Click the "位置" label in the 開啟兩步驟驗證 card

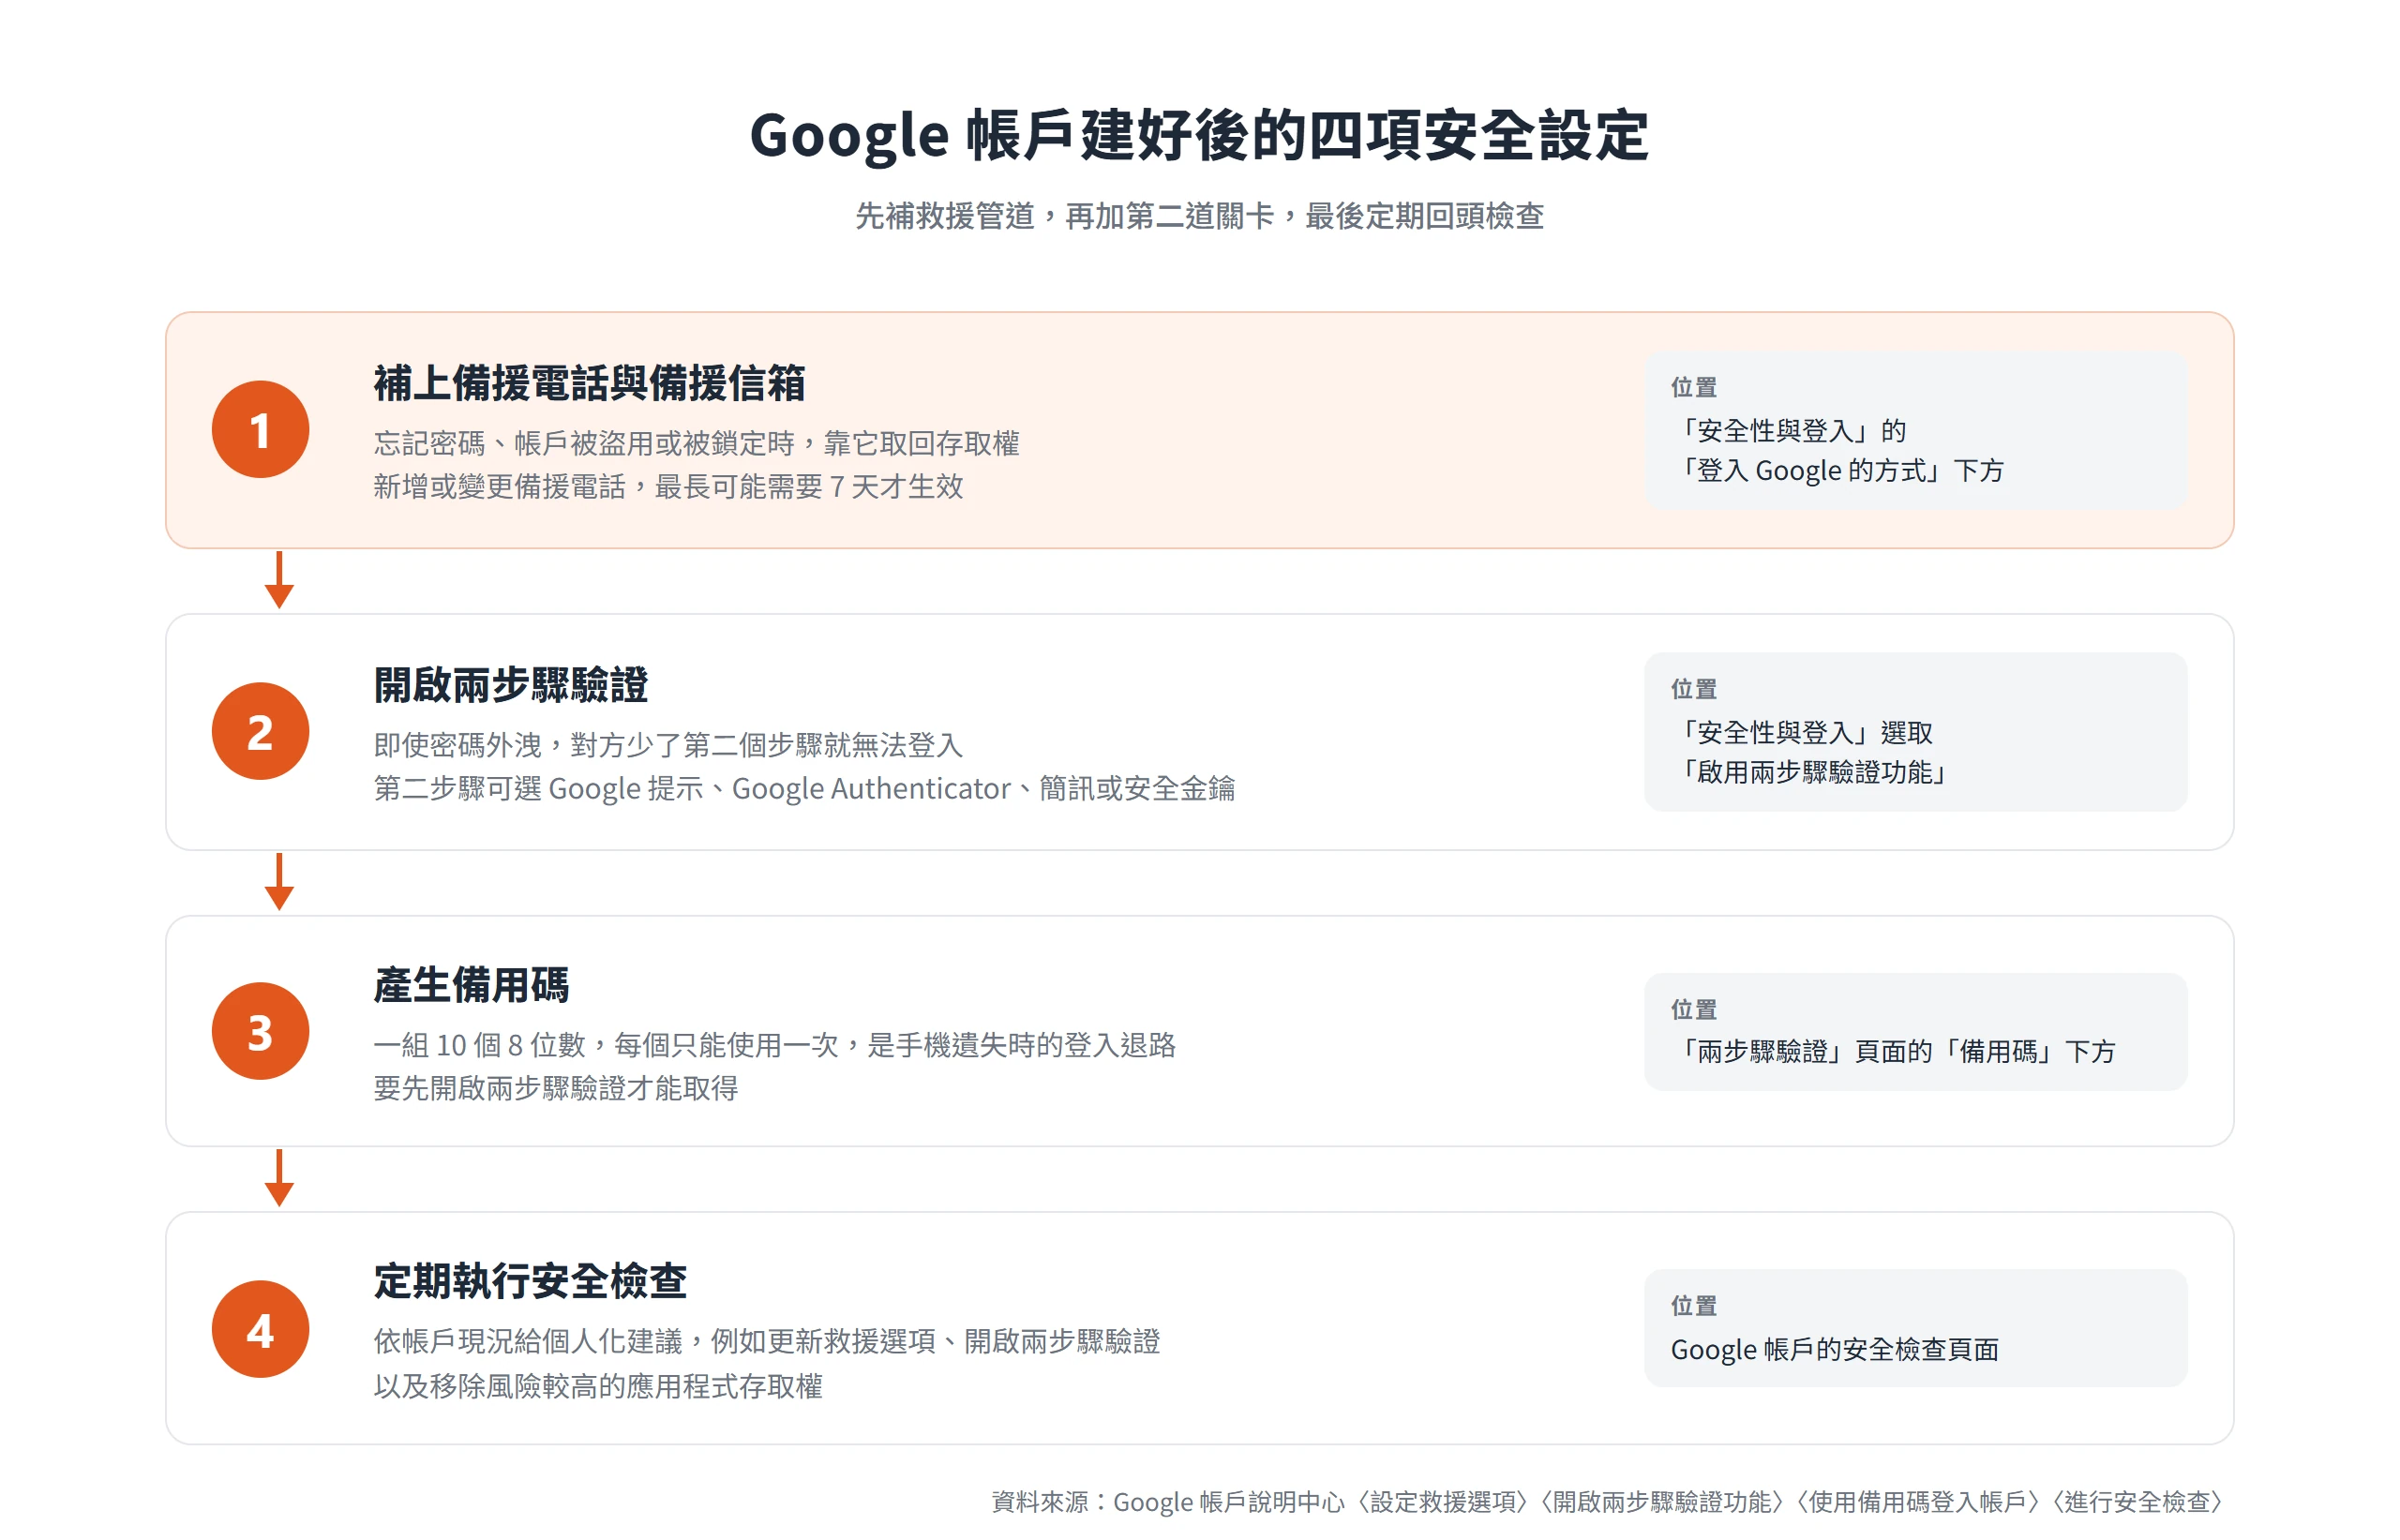(1694, 690)
